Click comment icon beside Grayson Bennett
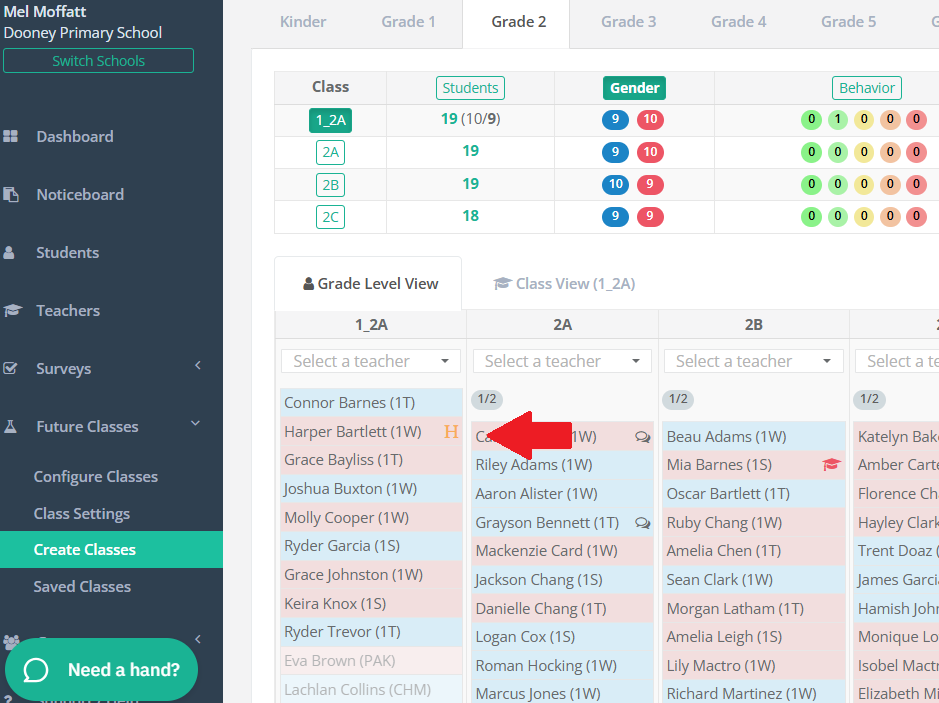This screenshot has height=703, width=939. (643, 523)
